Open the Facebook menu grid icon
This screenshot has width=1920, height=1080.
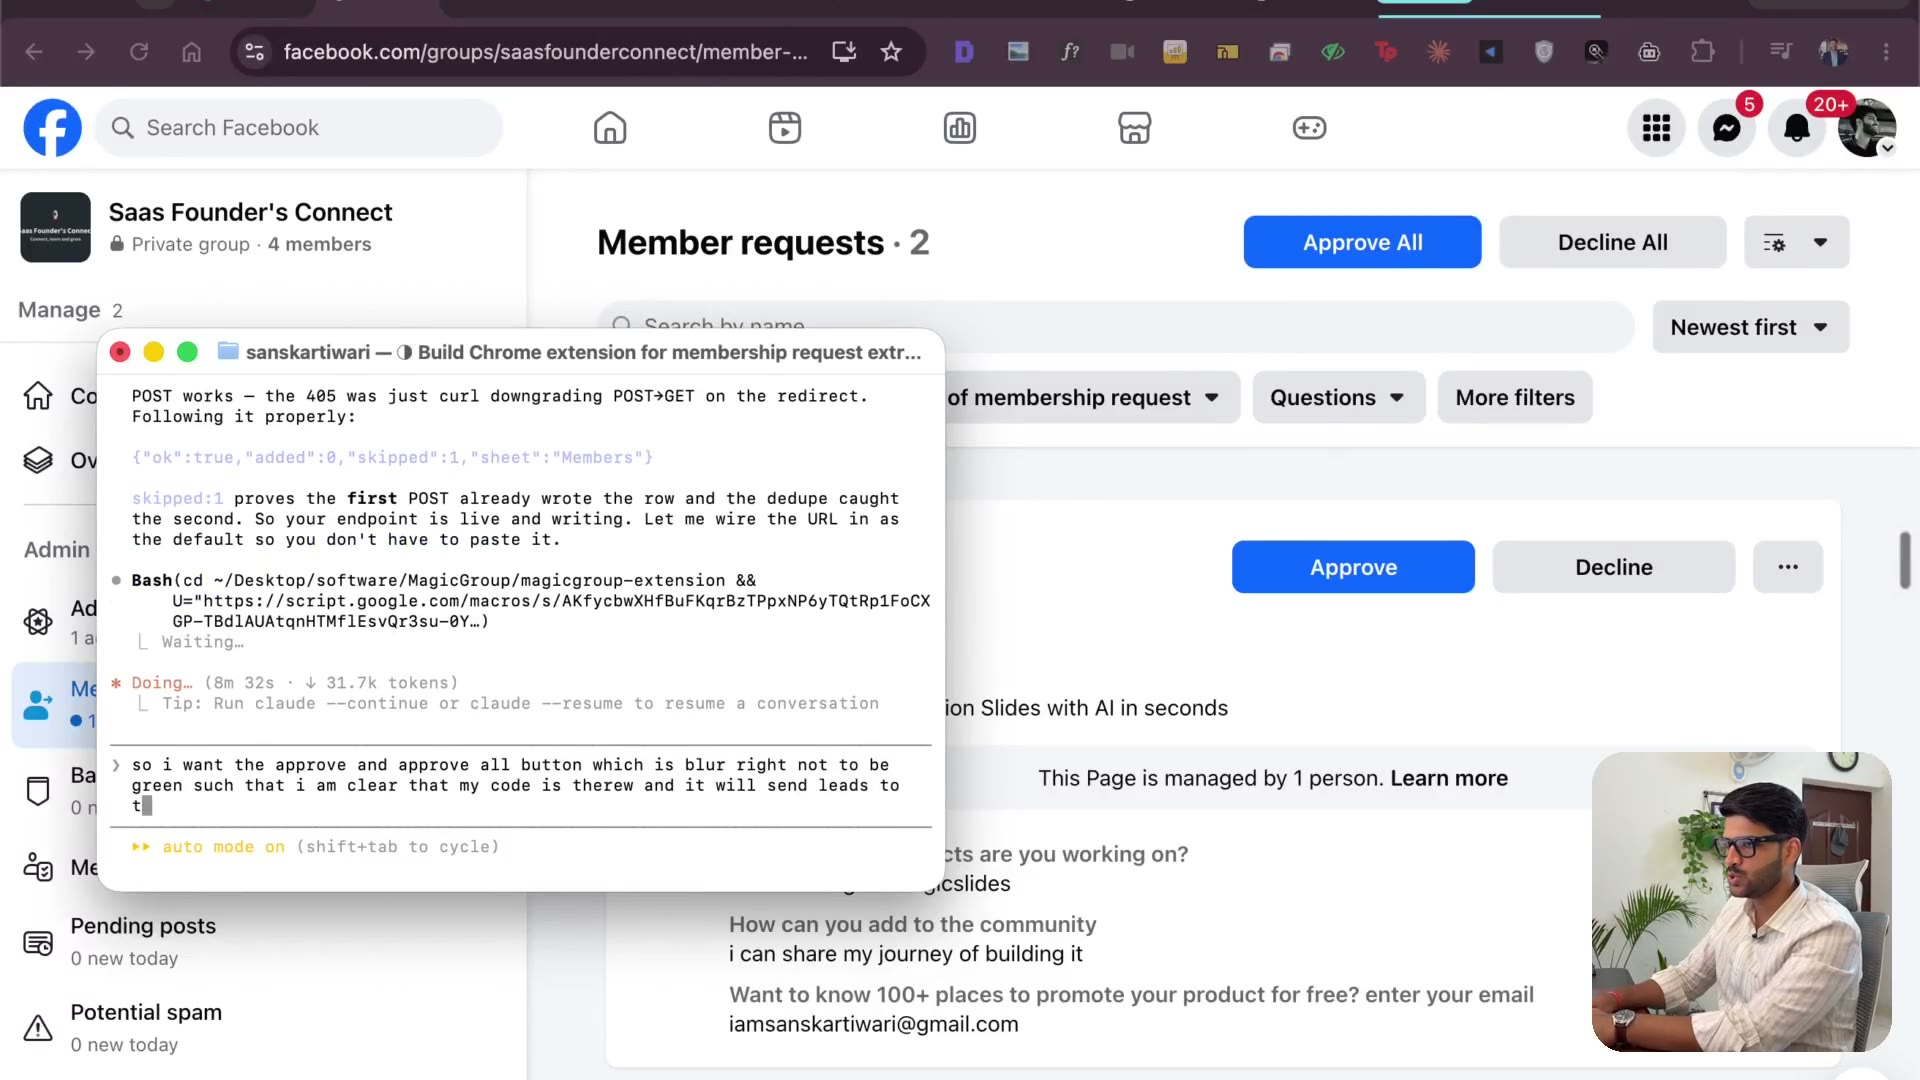(x=1656, y=128)
